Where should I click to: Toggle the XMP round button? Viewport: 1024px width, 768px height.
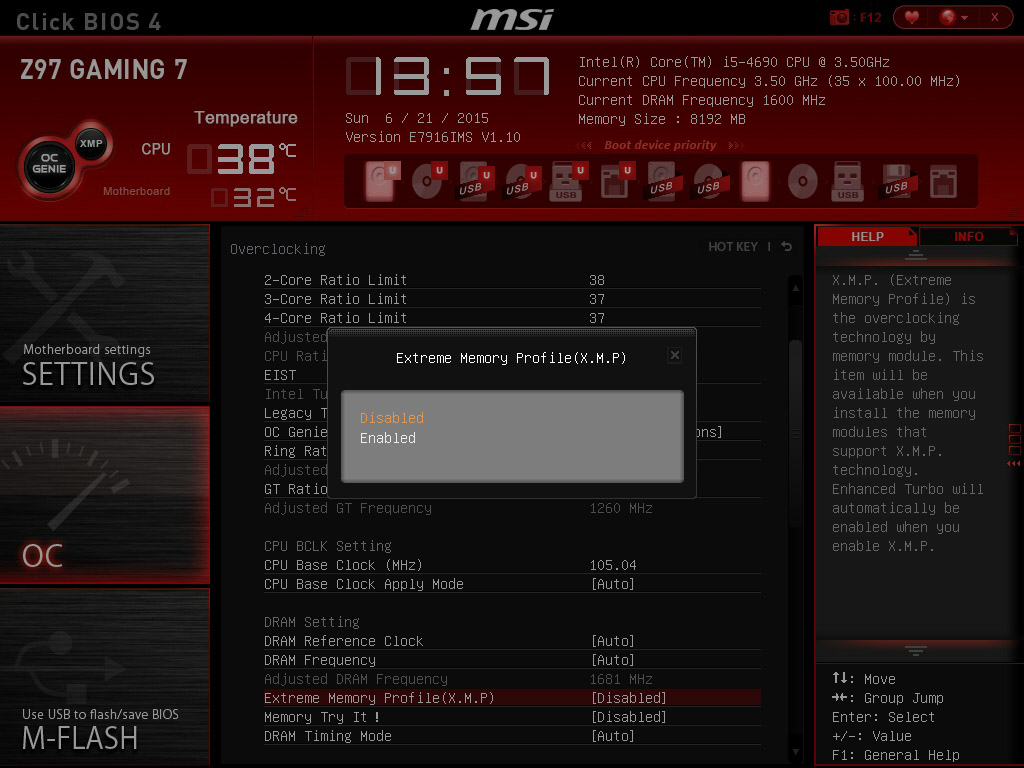tap(91, 144)
